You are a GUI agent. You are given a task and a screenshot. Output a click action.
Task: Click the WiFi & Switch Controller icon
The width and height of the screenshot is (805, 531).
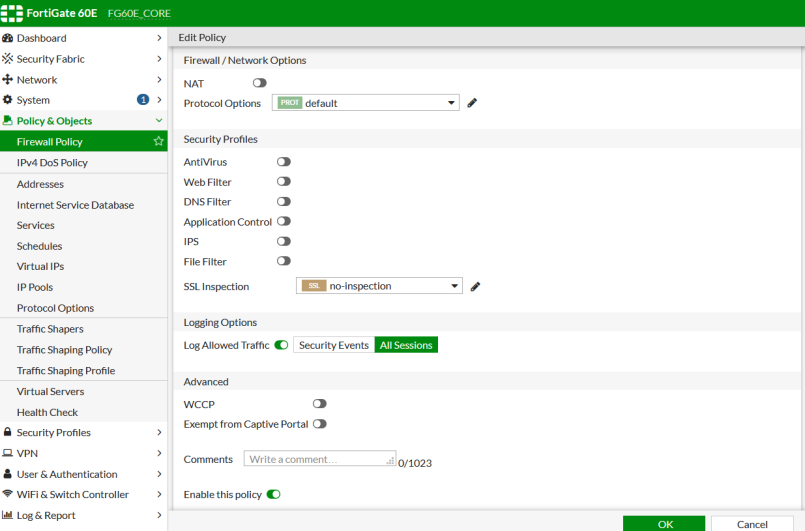pos(7,494)
